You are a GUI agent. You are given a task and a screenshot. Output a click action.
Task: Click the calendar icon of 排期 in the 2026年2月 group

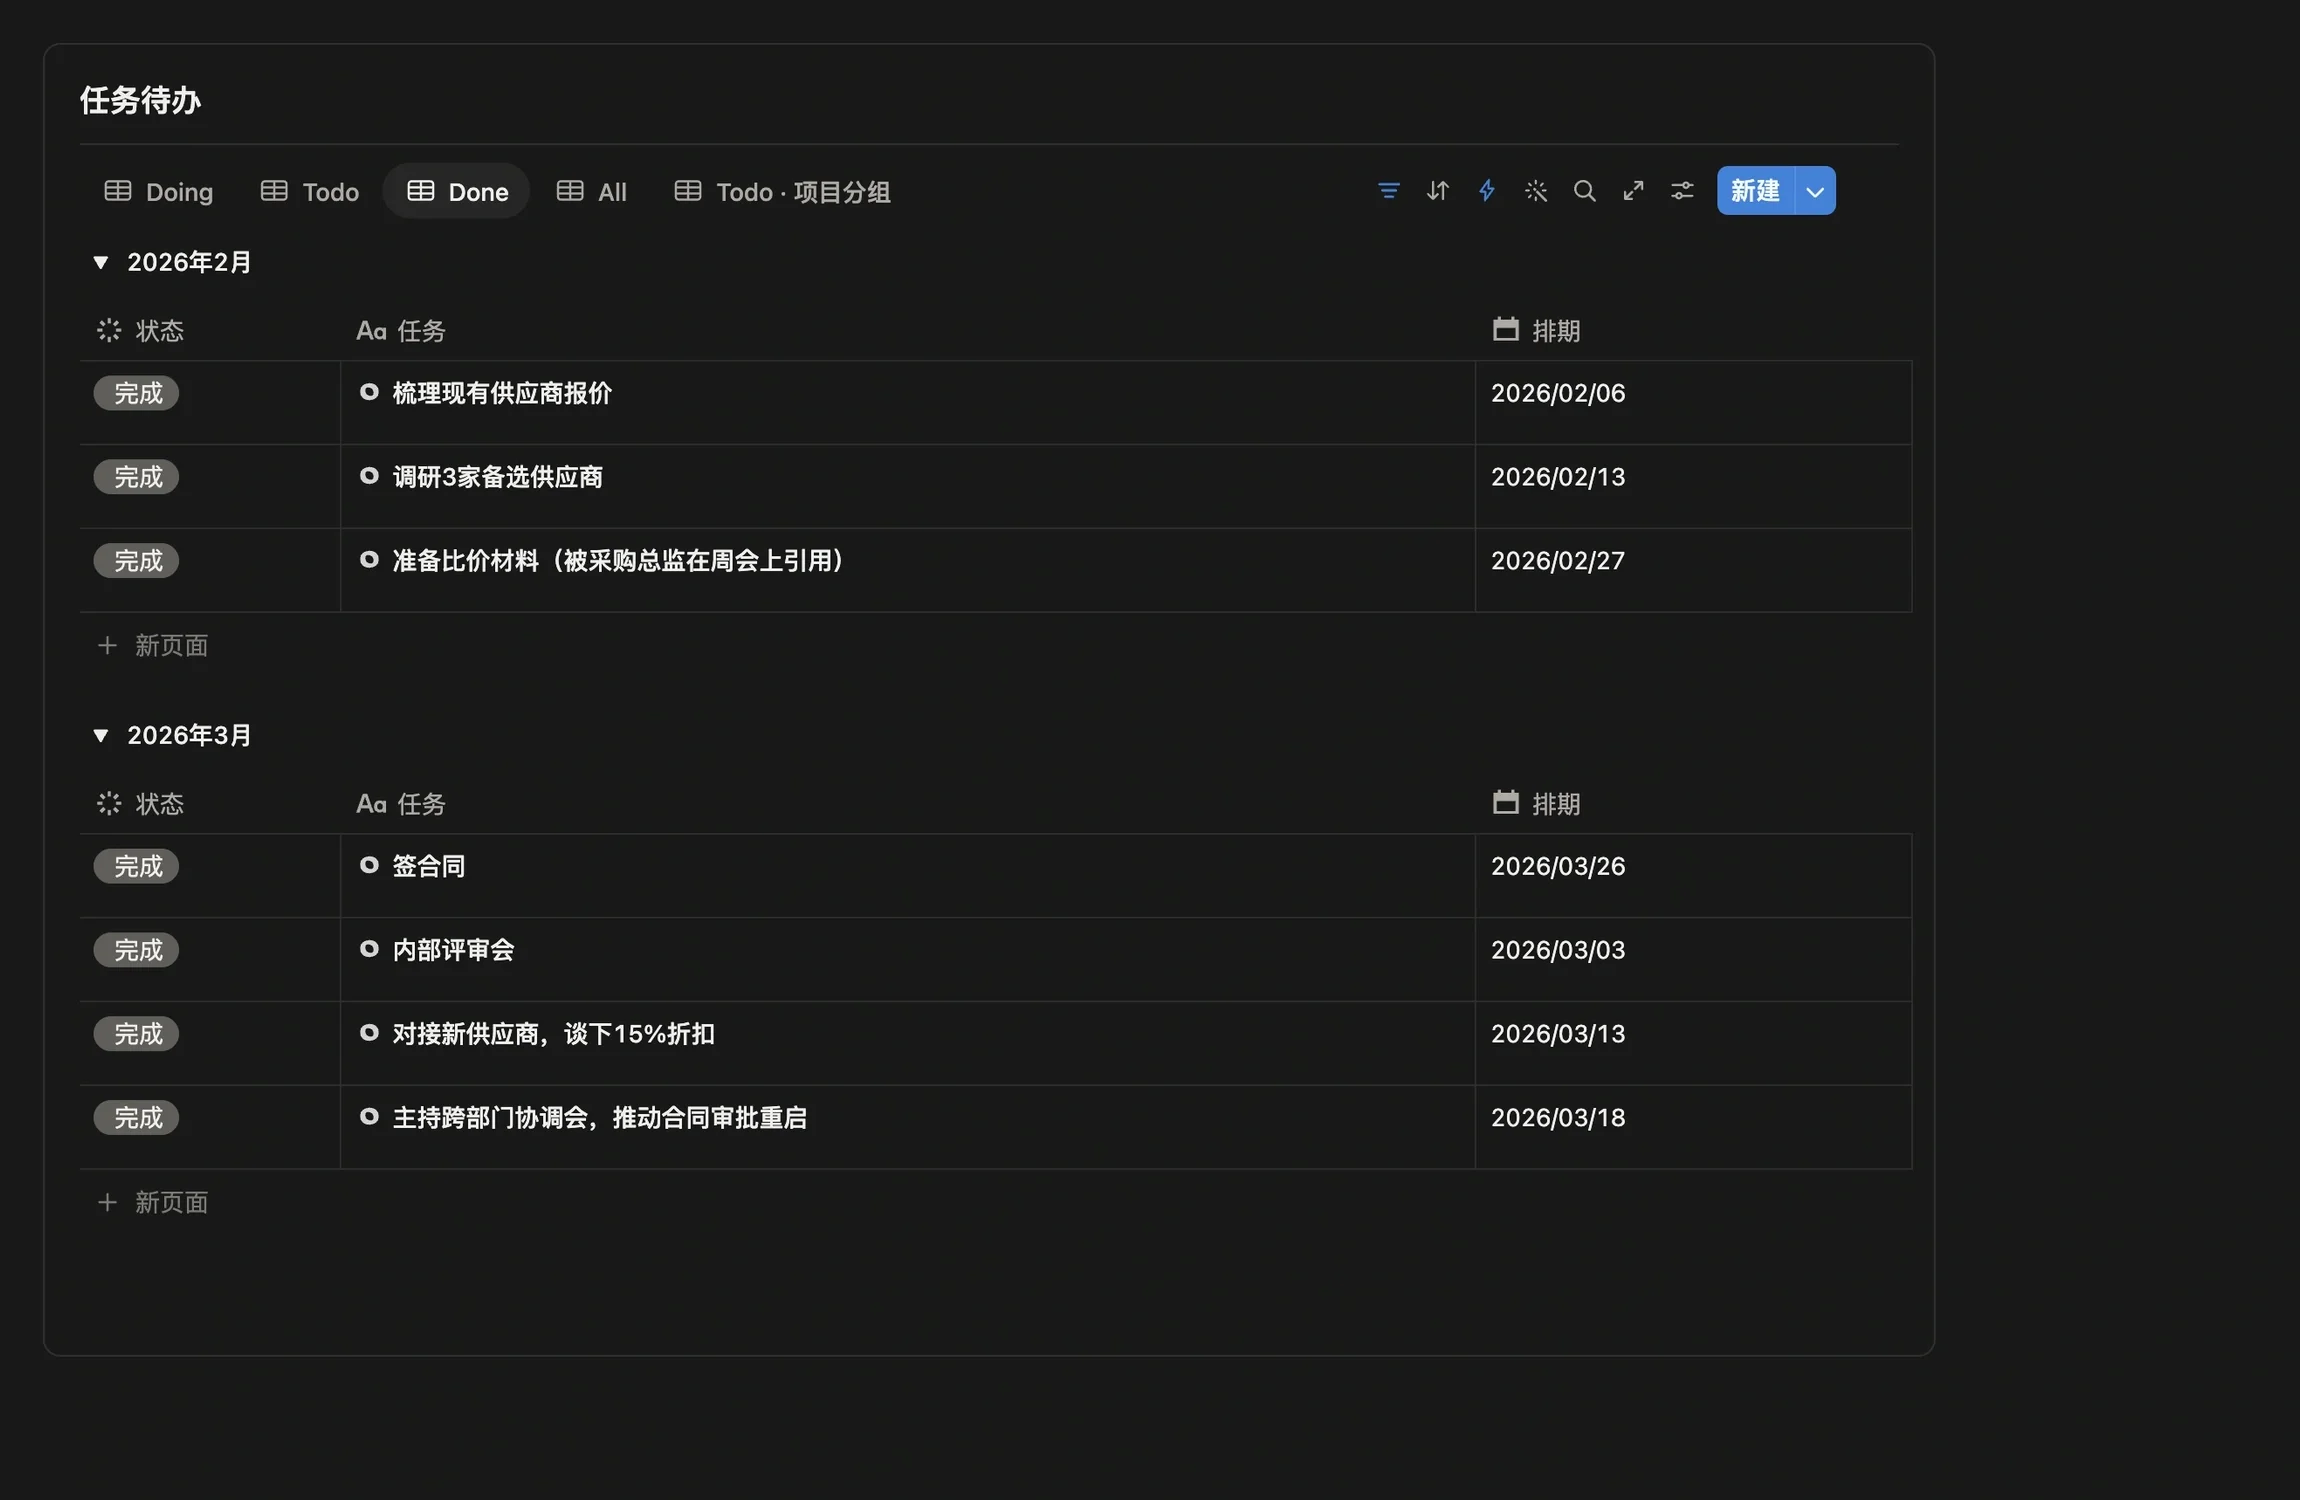pos(1505,329)
